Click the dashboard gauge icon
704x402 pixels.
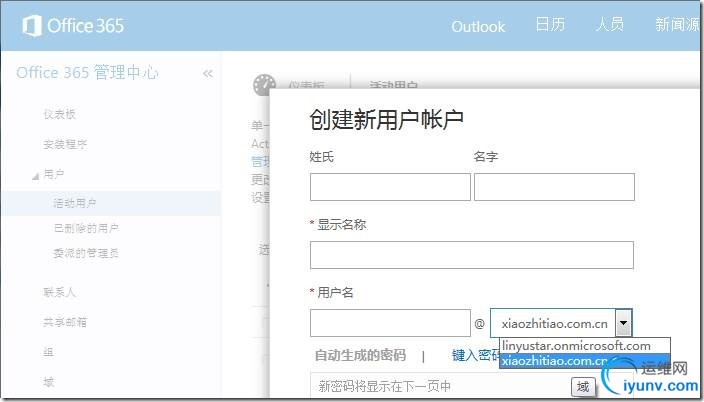coord(264,84)
